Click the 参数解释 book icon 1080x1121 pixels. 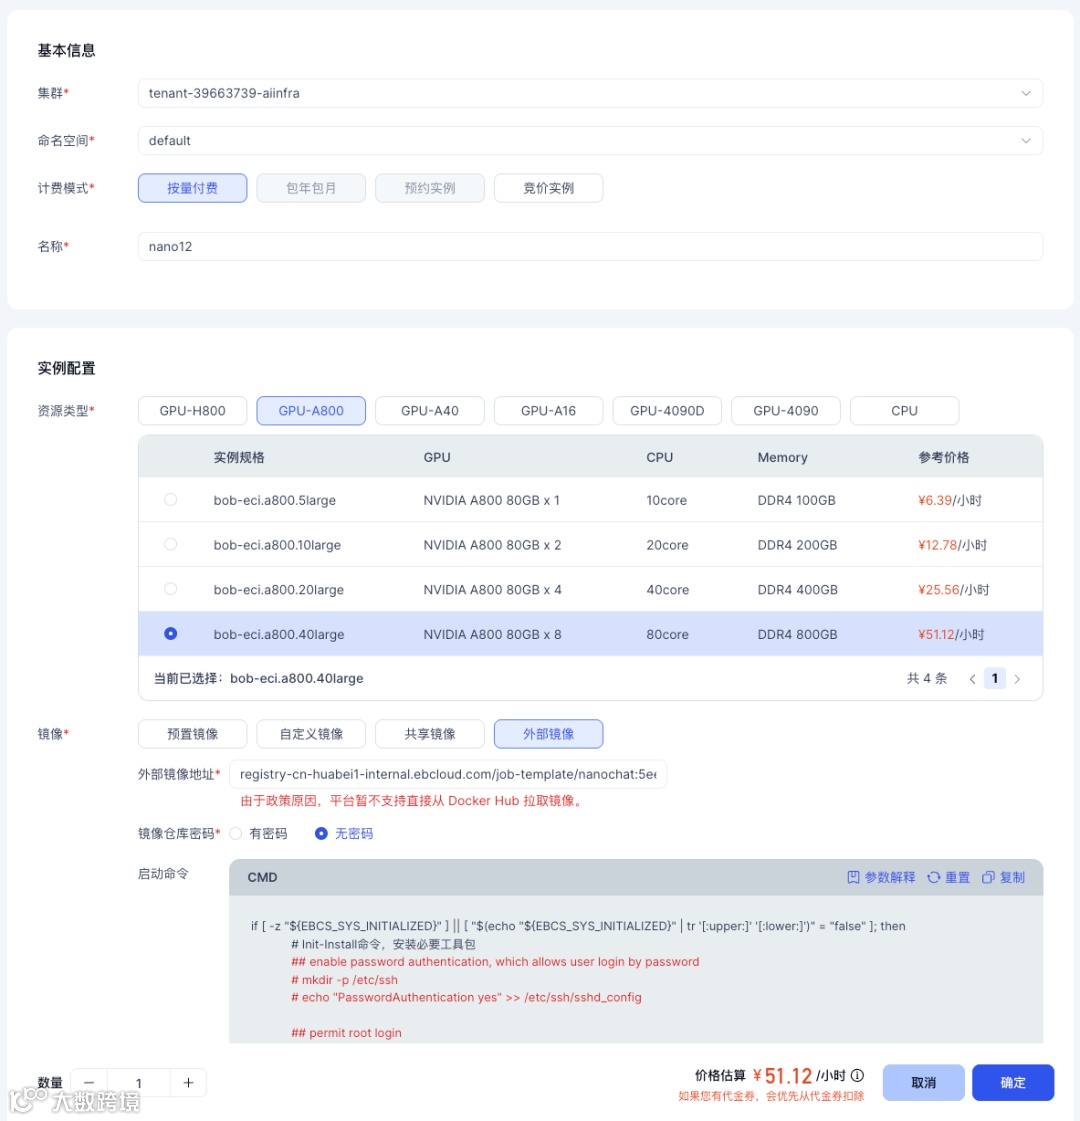(x=853, y=877)
